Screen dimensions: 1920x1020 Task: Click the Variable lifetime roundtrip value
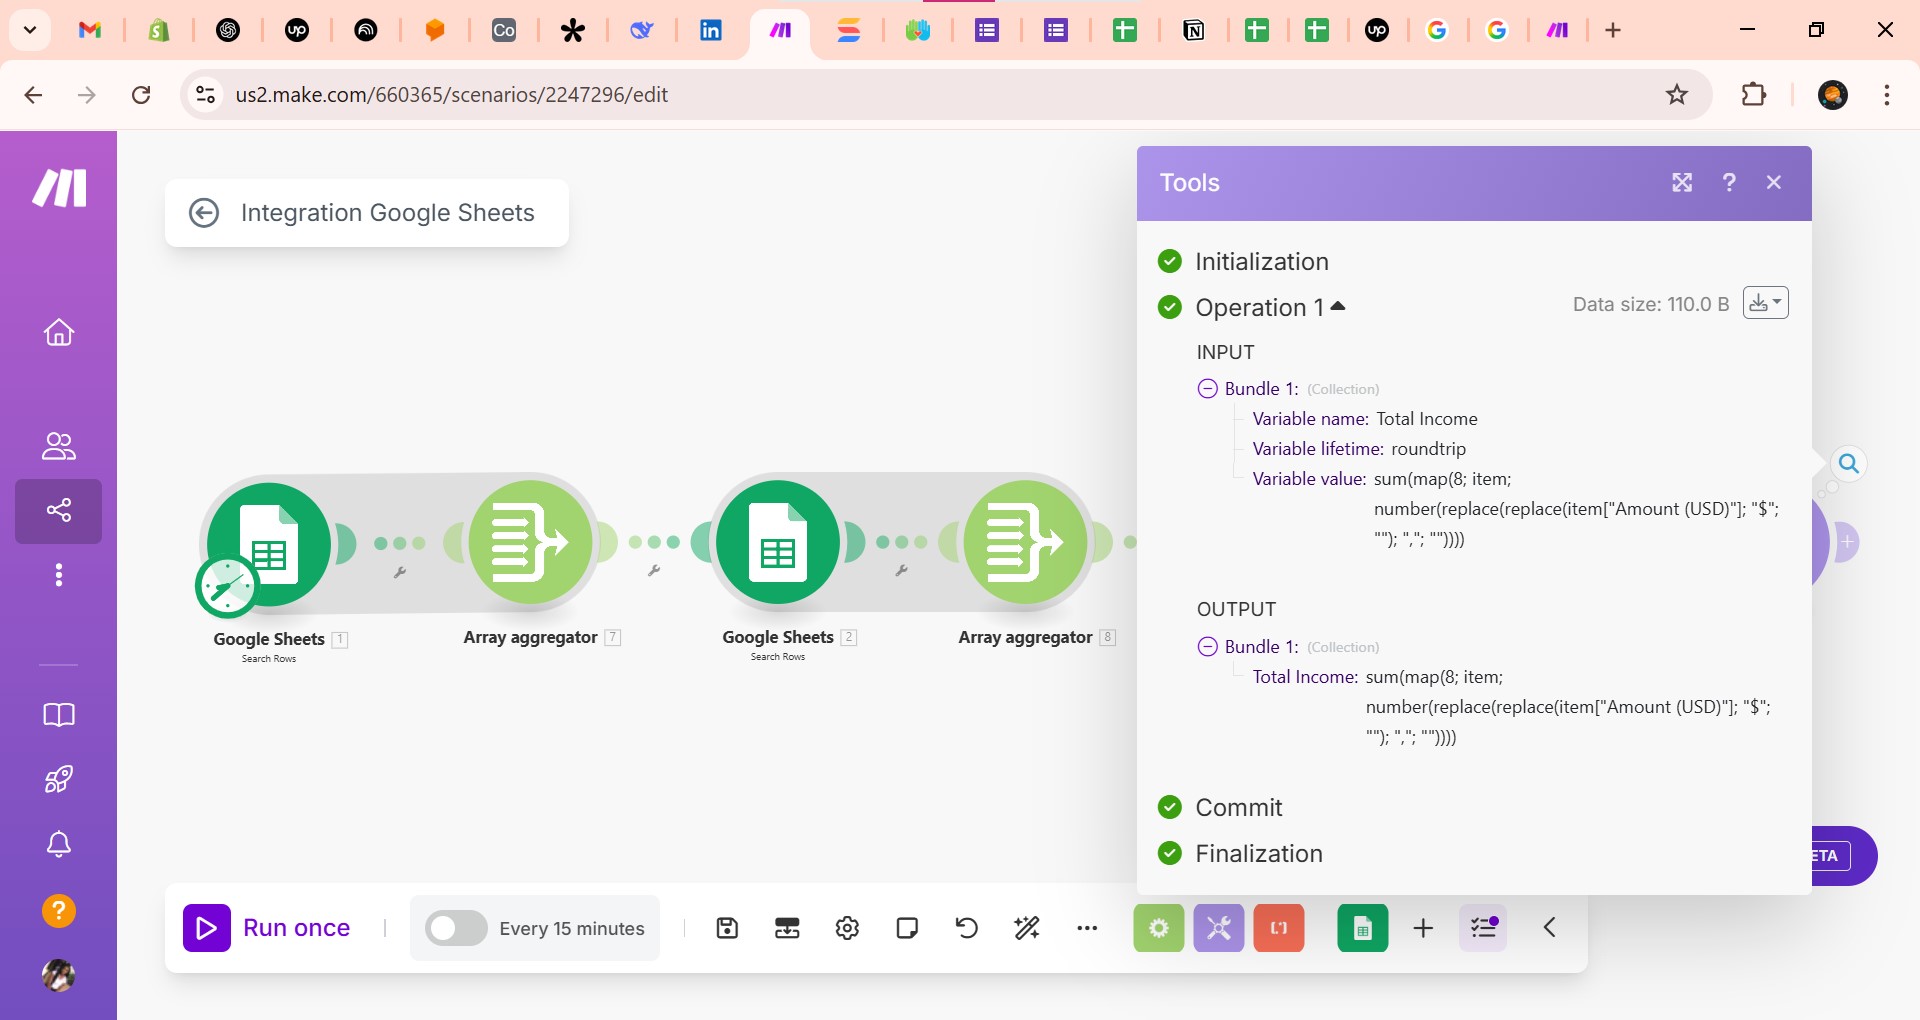tap(1428, 449)
